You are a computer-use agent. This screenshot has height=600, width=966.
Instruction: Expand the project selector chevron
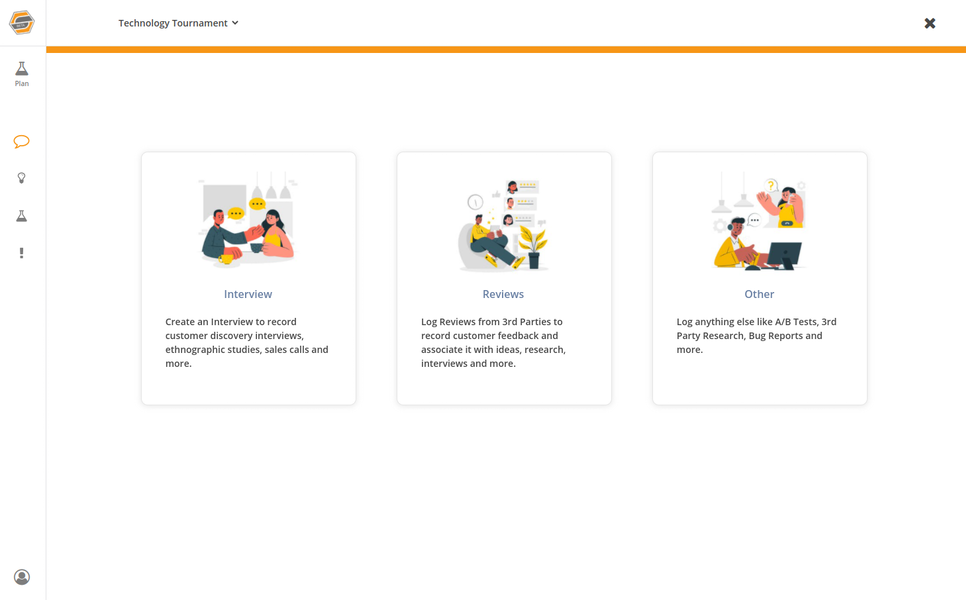click(x=236, y=23)
